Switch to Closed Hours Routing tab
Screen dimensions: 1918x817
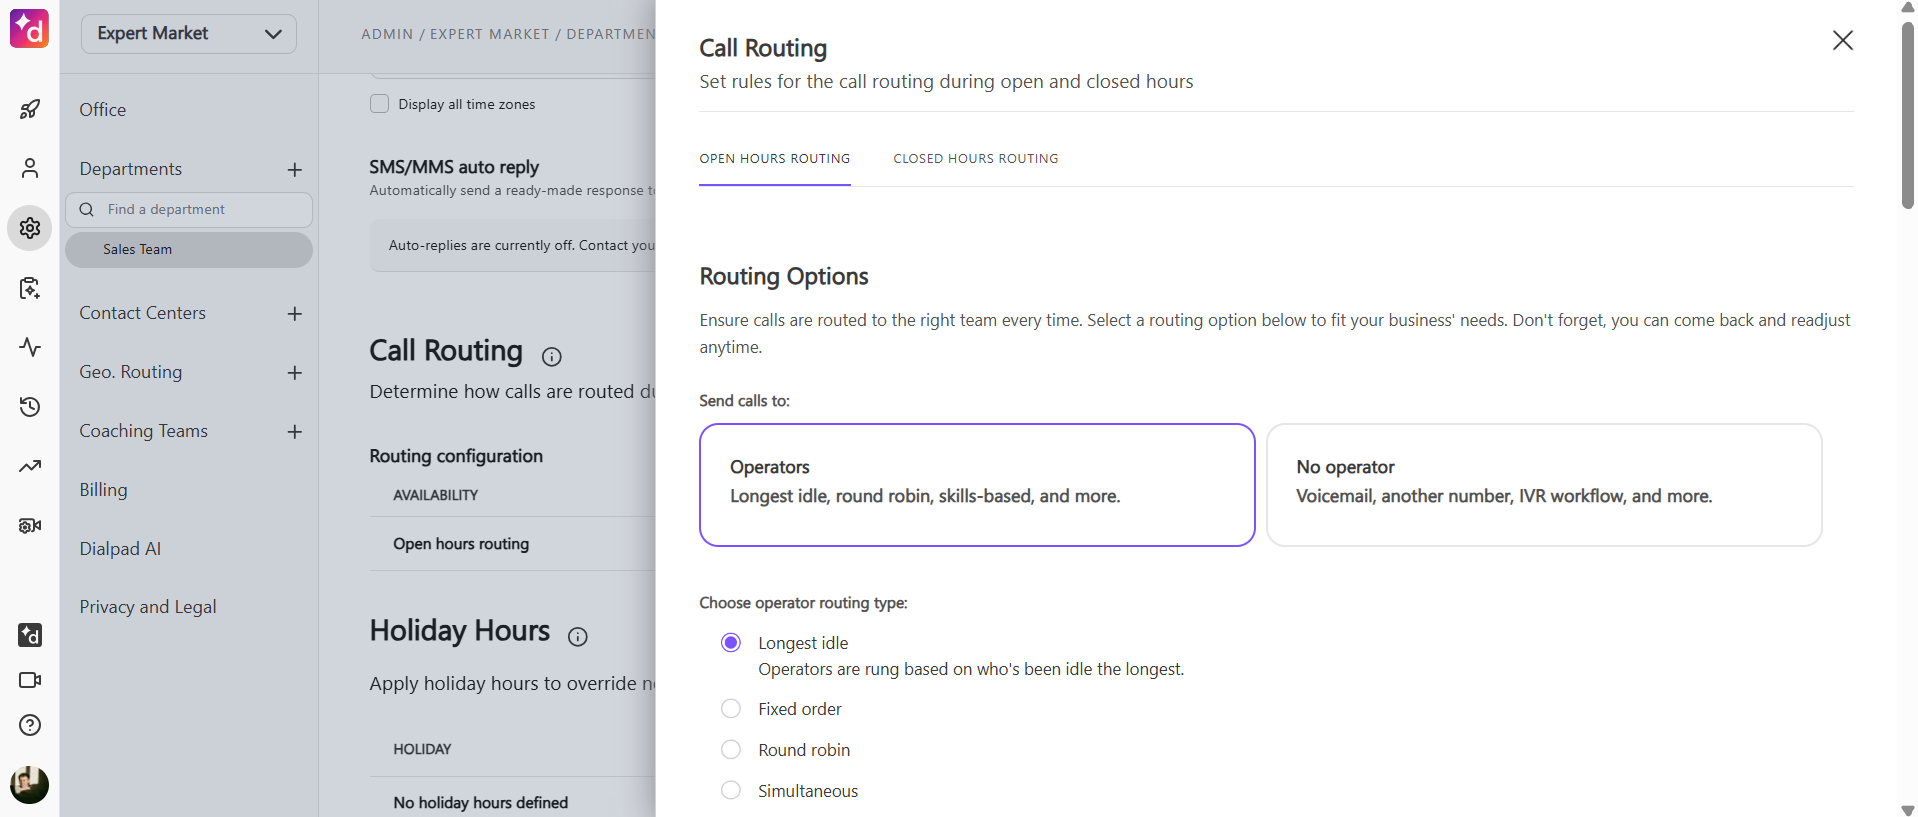click(x=976, y=159)
